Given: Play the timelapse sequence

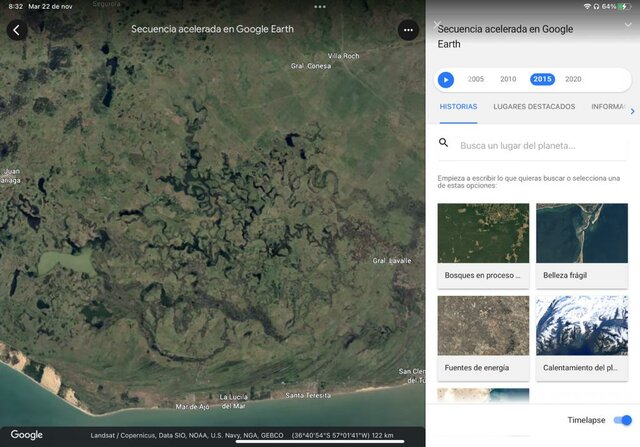Looking at the screenshot, I should click(446, 80).
